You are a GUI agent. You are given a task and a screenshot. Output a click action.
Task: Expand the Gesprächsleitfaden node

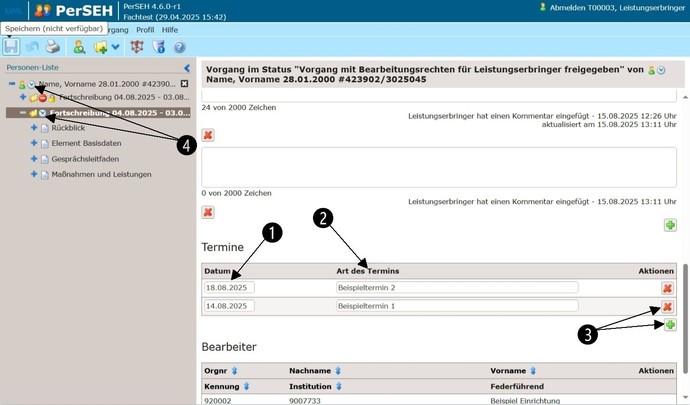click(34, 158)
